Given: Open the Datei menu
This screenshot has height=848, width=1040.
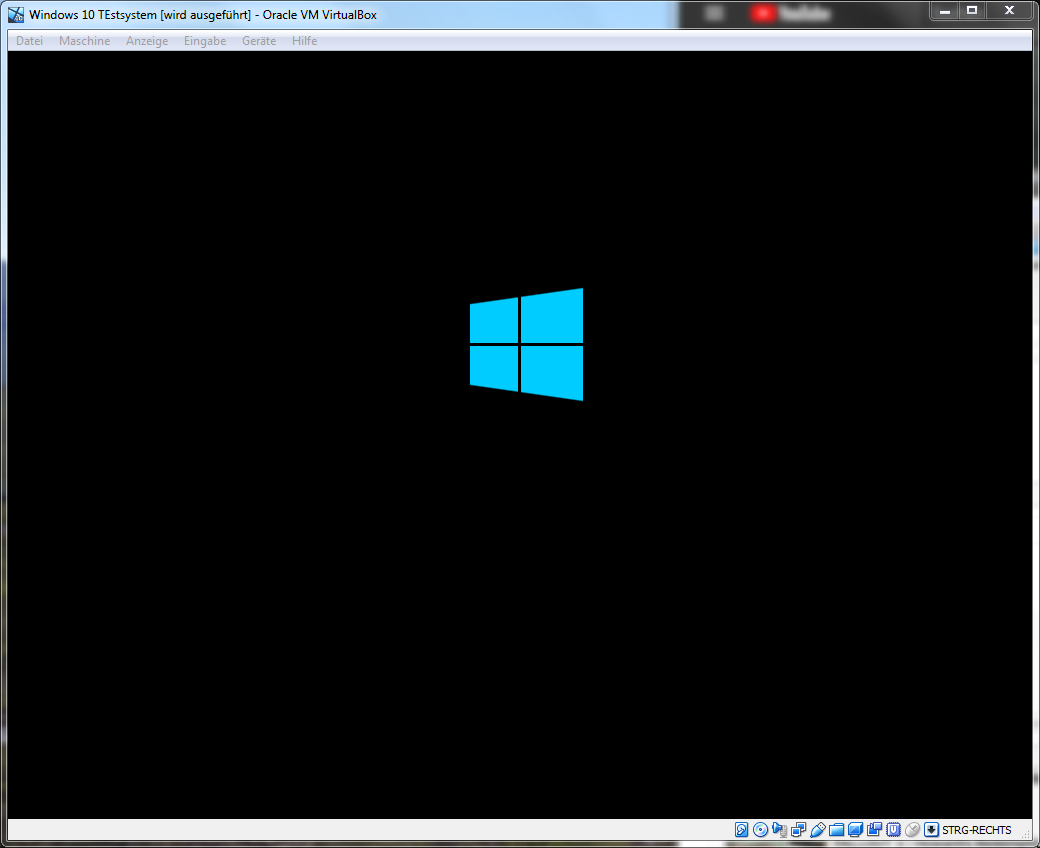Looking at the screenshot, I should (29, 41).
